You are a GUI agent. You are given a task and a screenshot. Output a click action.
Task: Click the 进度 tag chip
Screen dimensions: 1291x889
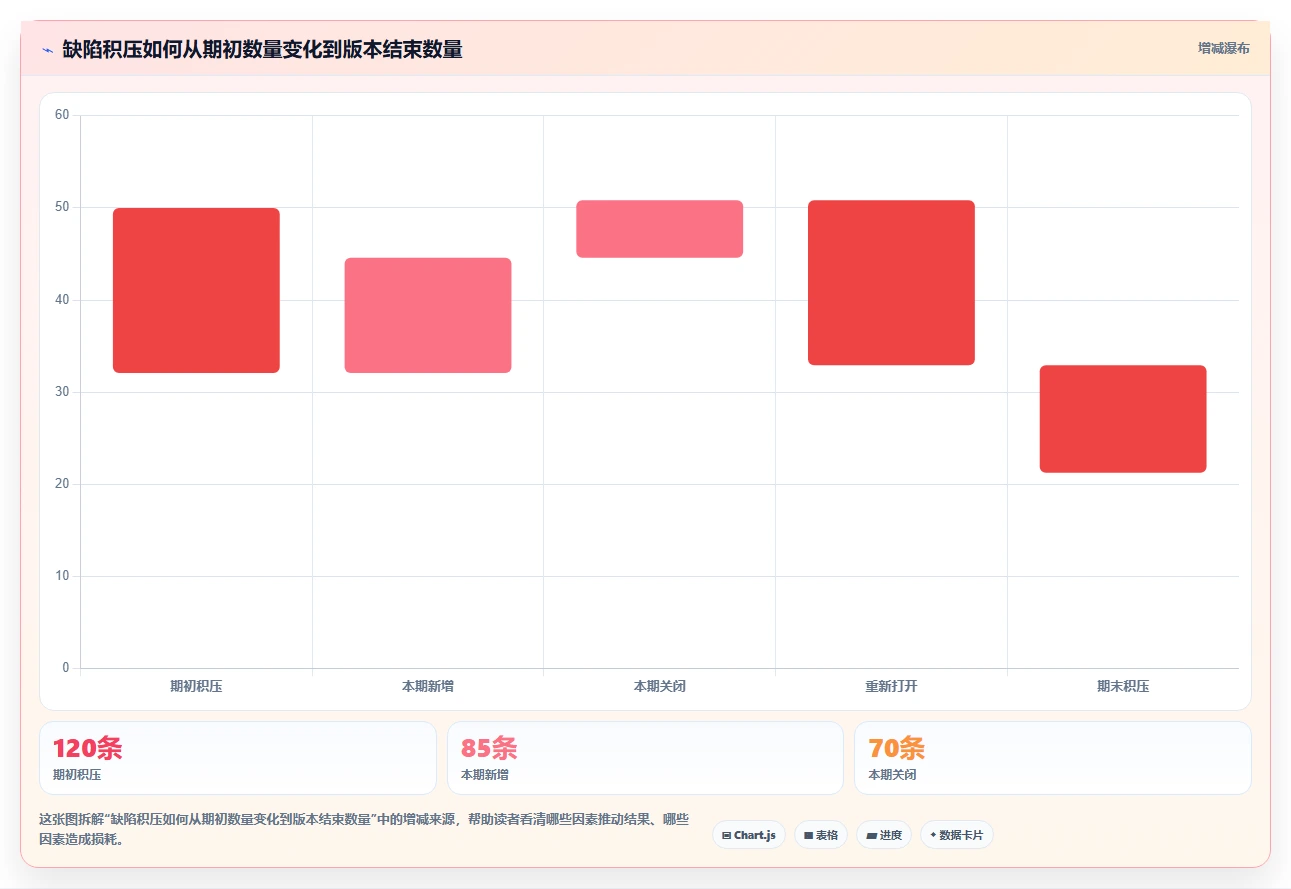click(884, 835)
